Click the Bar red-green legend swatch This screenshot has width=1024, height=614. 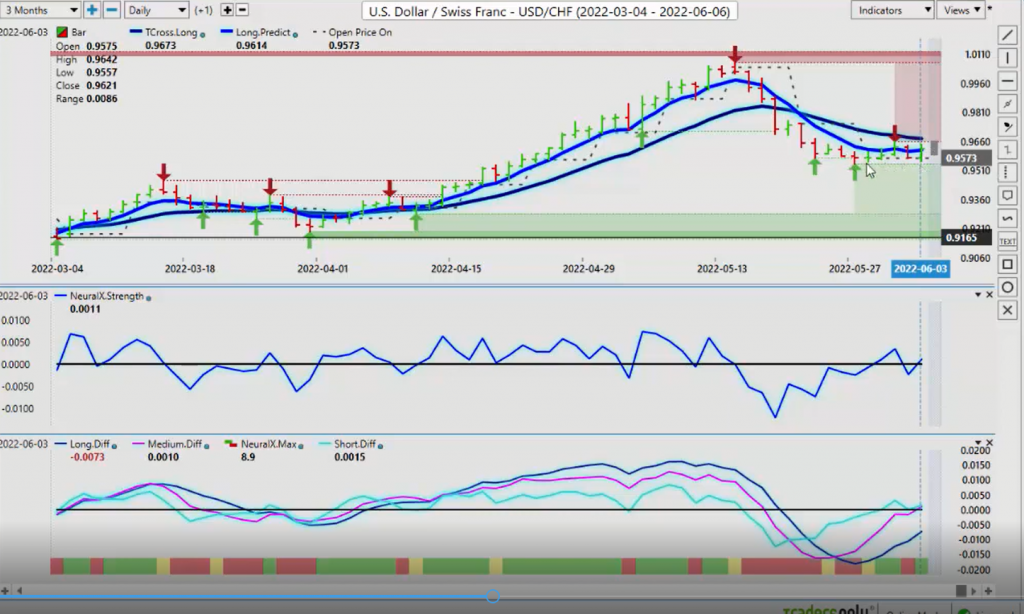(62, 32)
